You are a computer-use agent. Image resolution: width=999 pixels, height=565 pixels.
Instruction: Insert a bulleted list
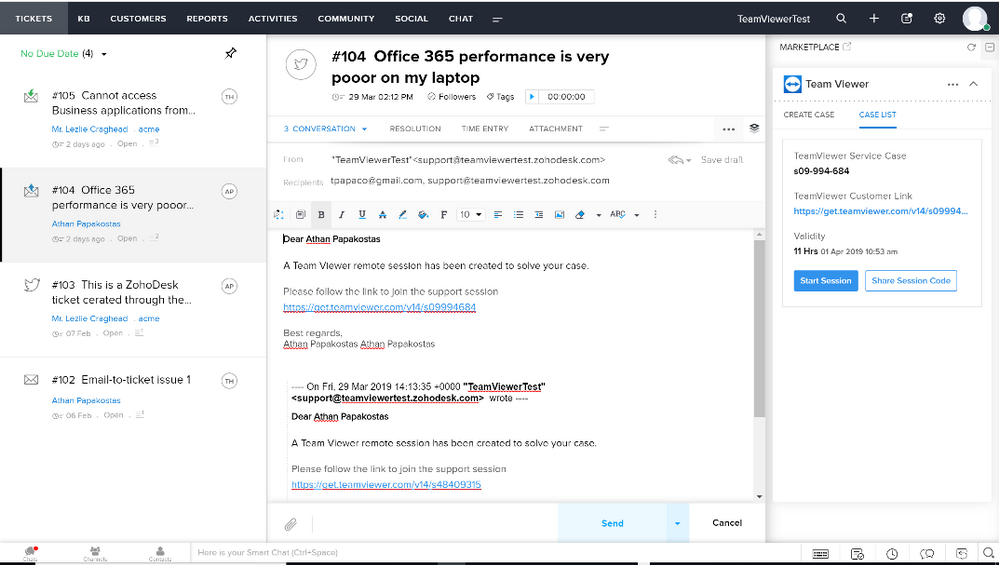coord(519,215)
